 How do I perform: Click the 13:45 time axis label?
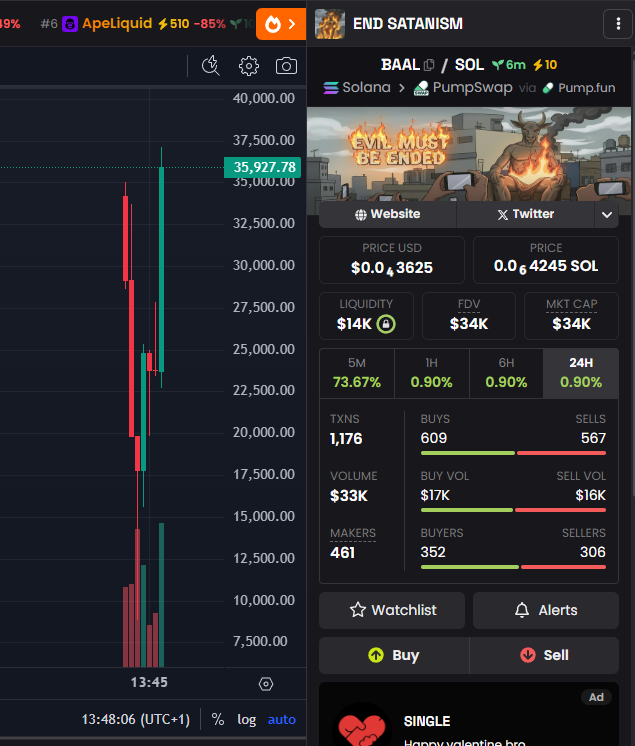149,682
